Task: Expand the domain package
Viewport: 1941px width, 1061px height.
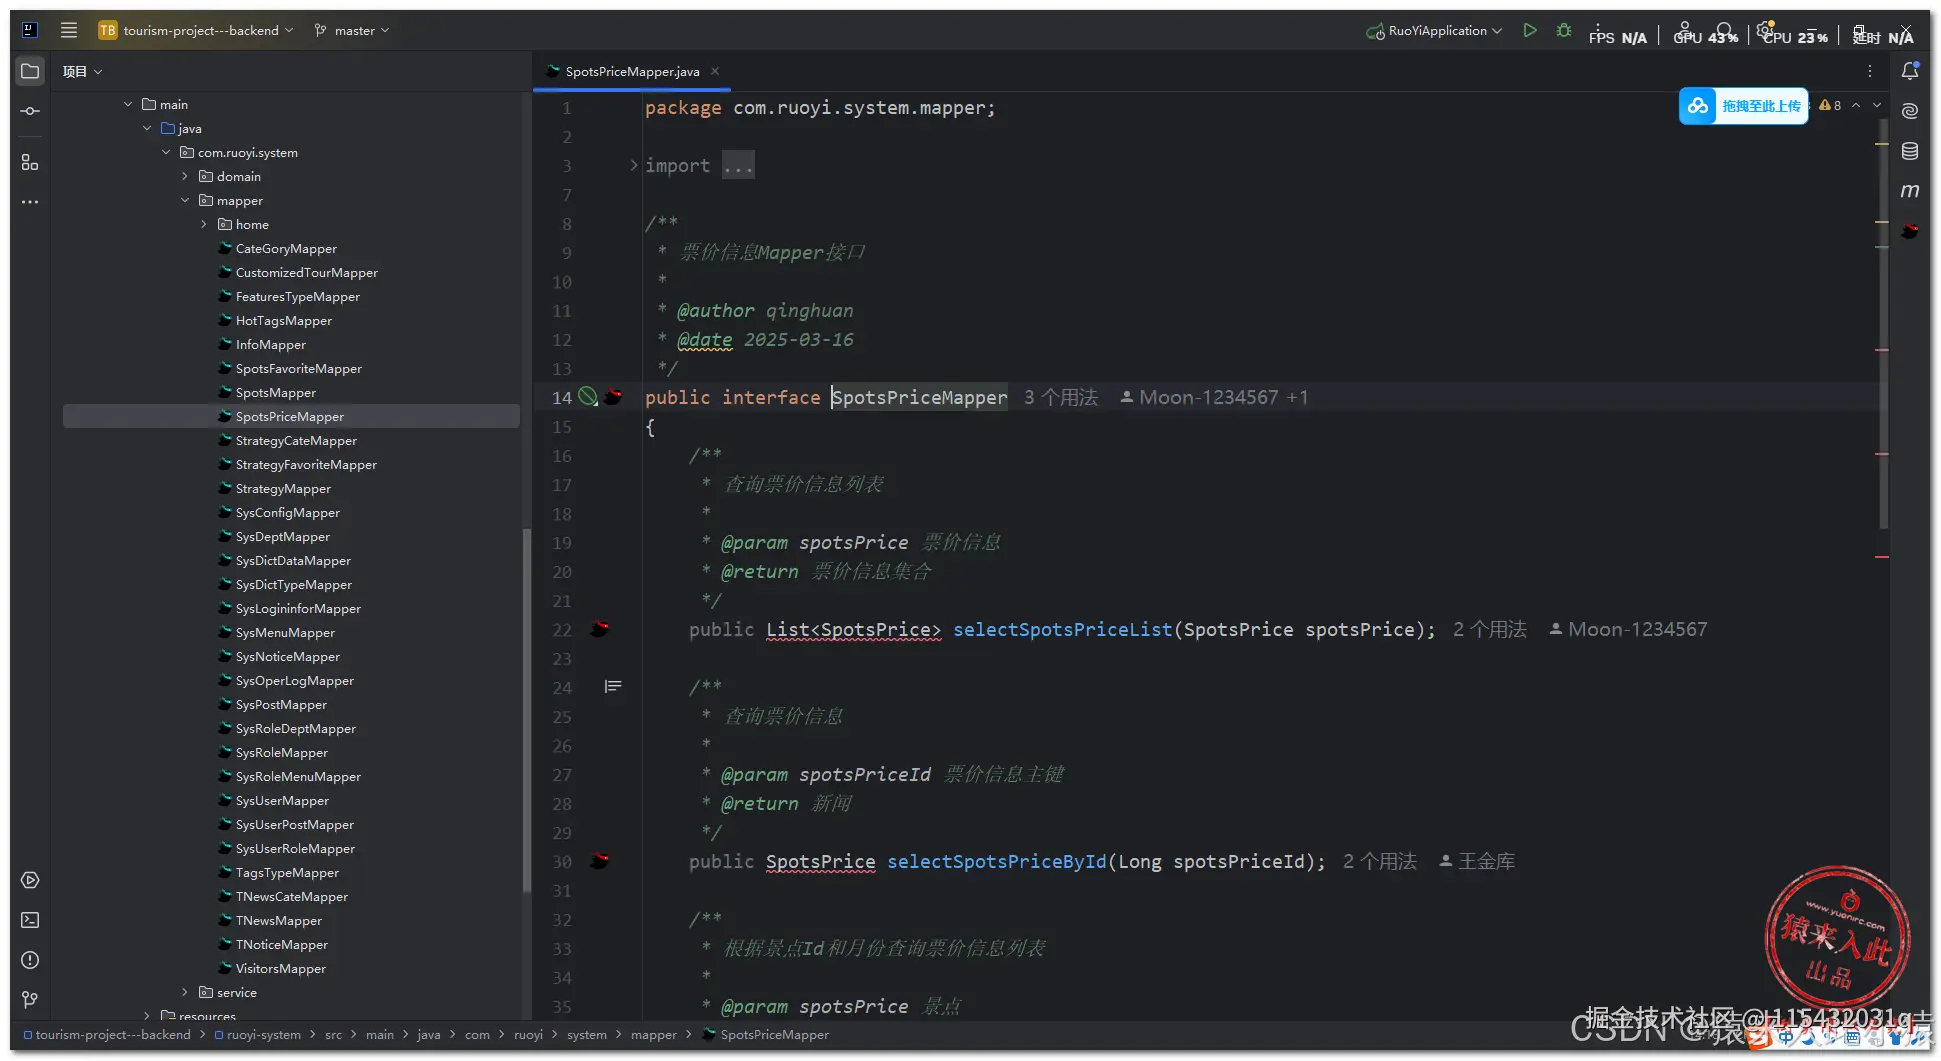Action: coord(185,176)
